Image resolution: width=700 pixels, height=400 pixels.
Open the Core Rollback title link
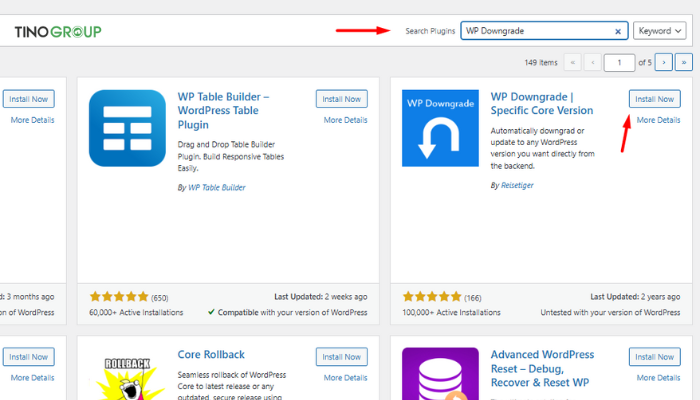click(211, 354)
